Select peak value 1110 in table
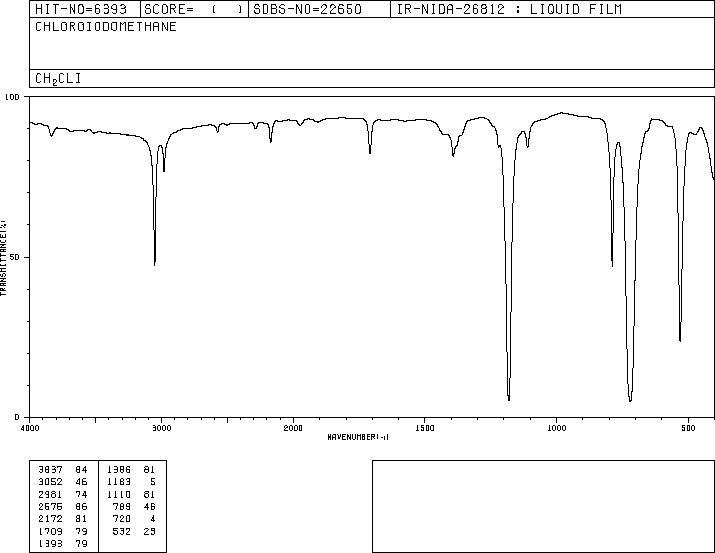715x553 pixels. point(119,494)
